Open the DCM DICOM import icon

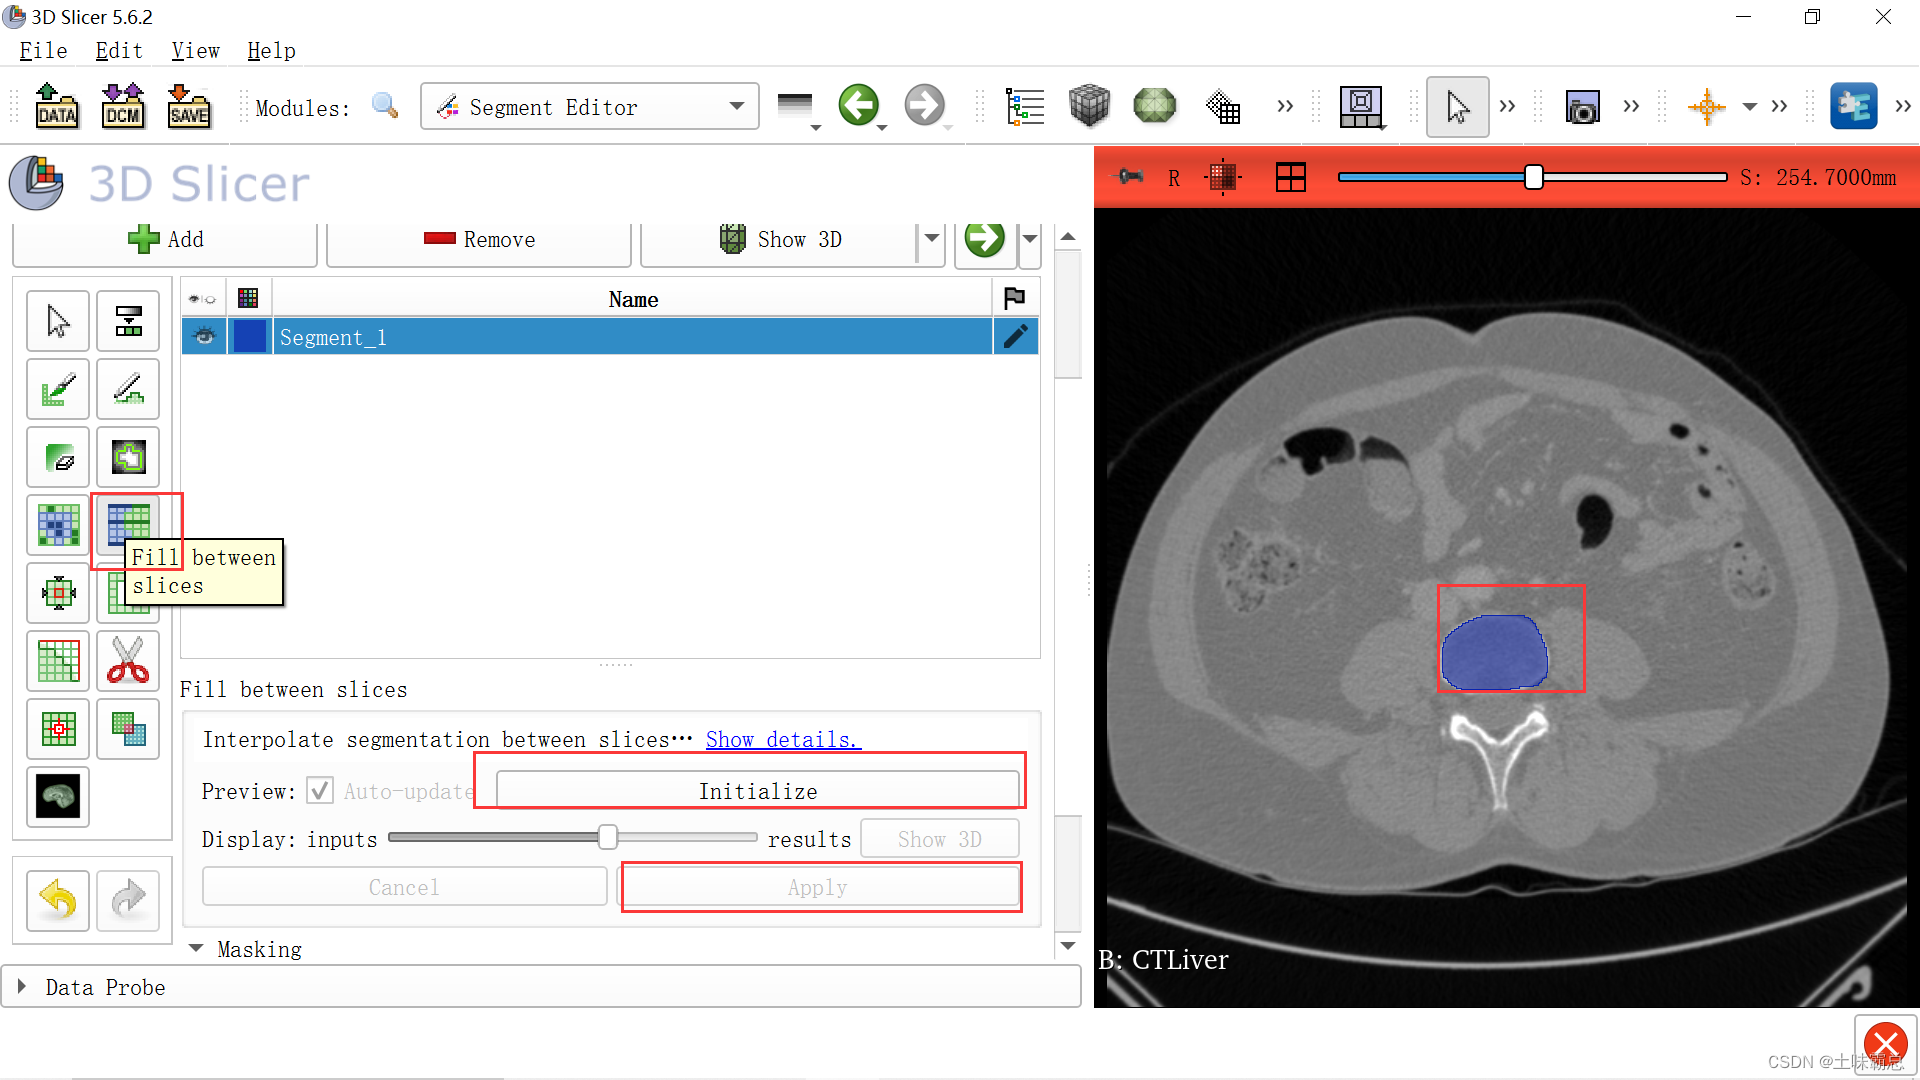click(123, 105)
